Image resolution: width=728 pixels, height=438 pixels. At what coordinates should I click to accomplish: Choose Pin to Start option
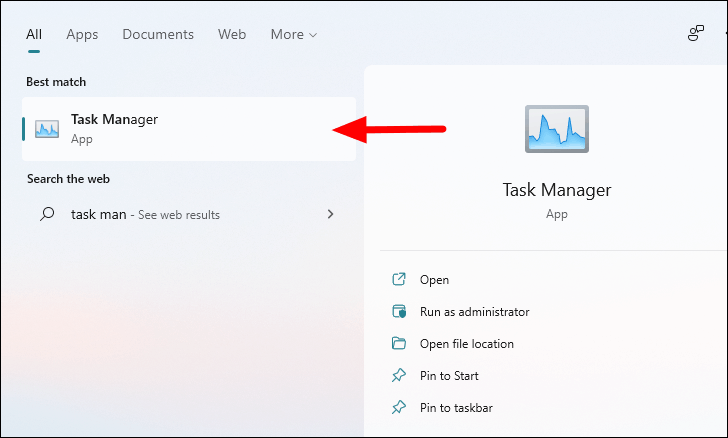pyautogui.click(x=449, y=376)
